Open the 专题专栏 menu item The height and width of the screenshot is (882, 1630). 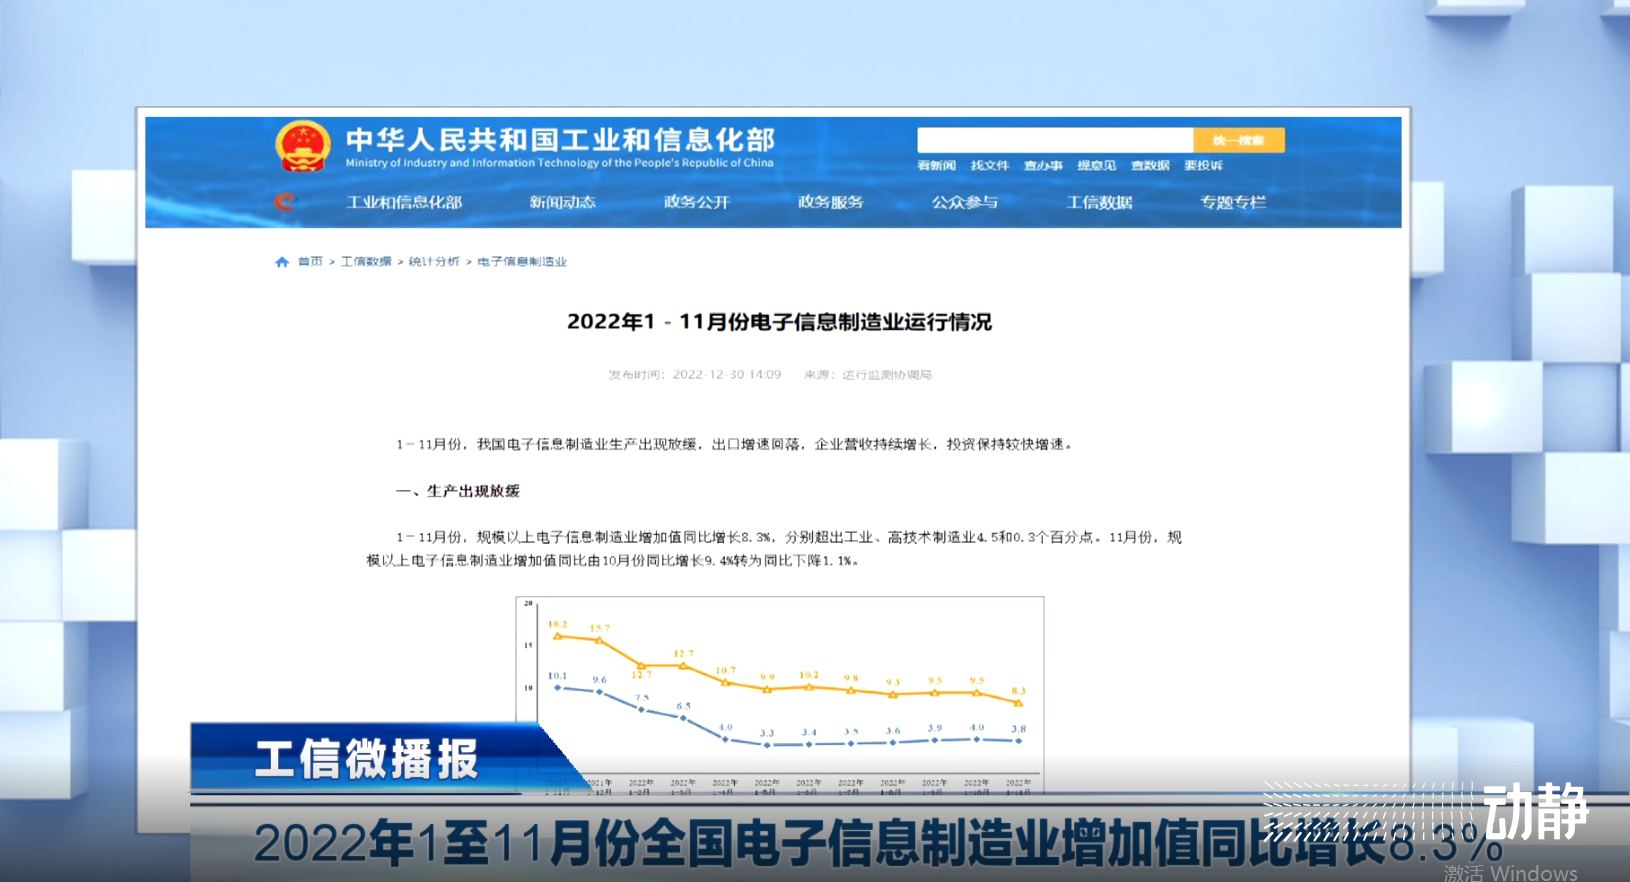click(x=1233, y=202)
